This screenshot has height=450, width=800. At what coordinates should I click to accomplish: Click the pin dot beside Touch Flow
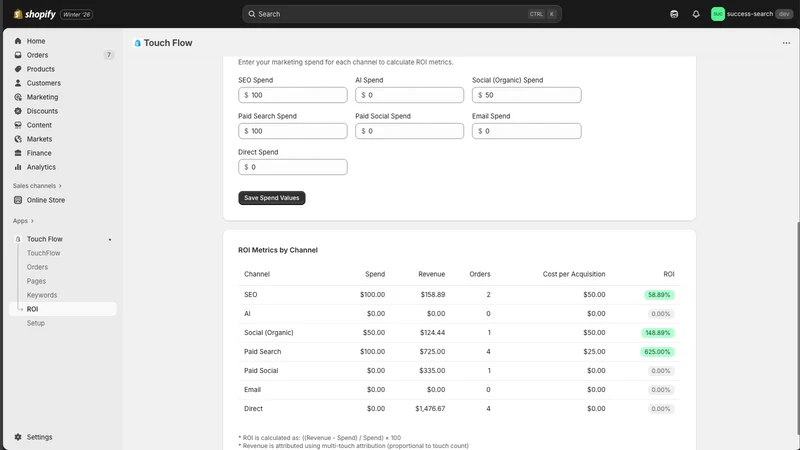(x=110, y=240)
